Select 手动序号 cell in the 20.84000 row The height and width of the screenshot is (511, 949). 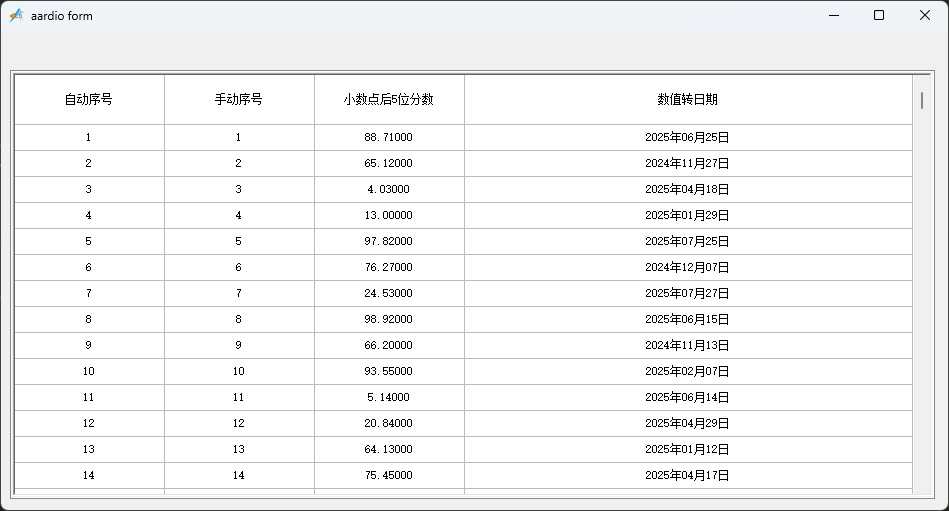pos(239,424)
